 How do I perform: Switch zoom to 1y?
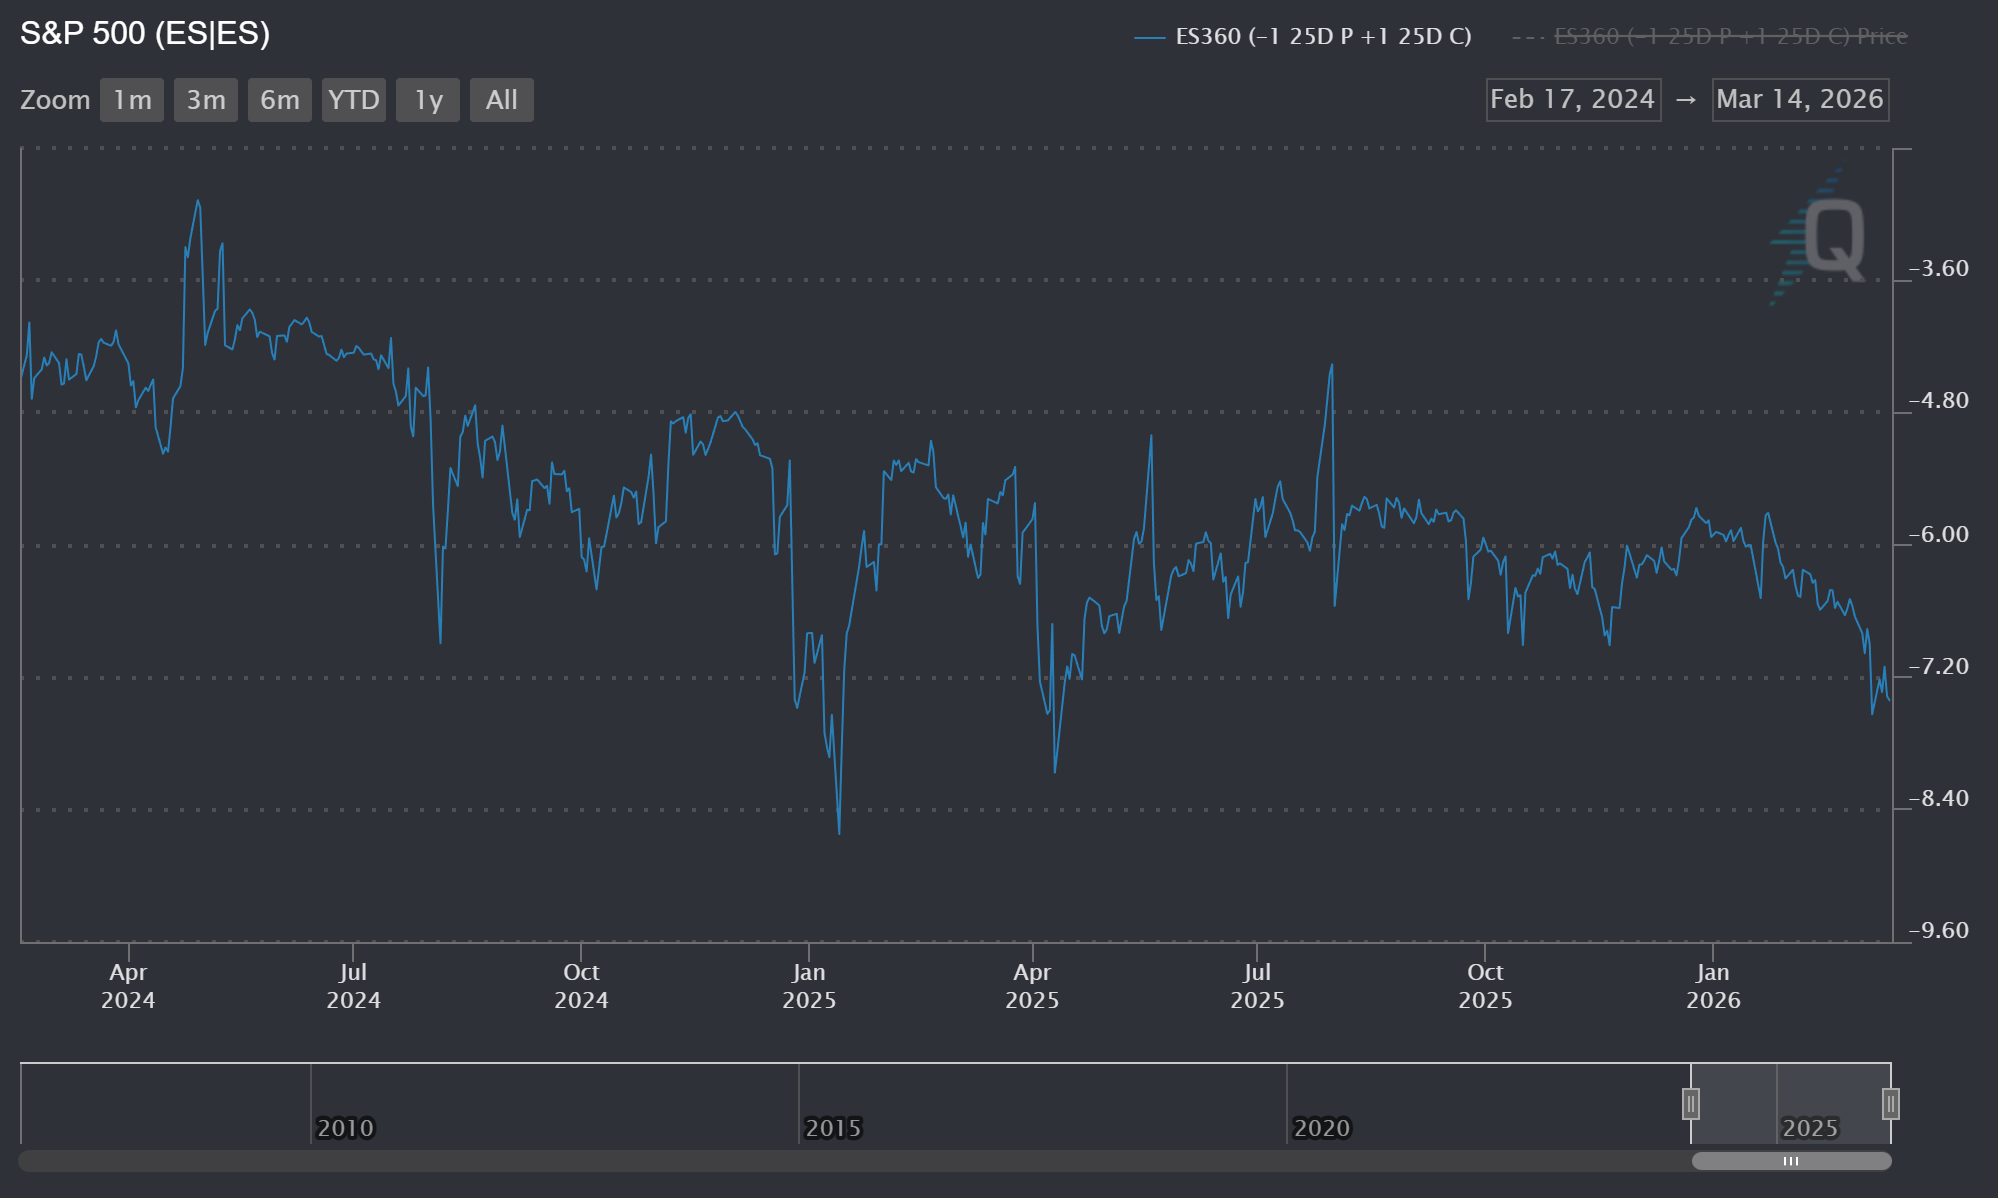428,100
